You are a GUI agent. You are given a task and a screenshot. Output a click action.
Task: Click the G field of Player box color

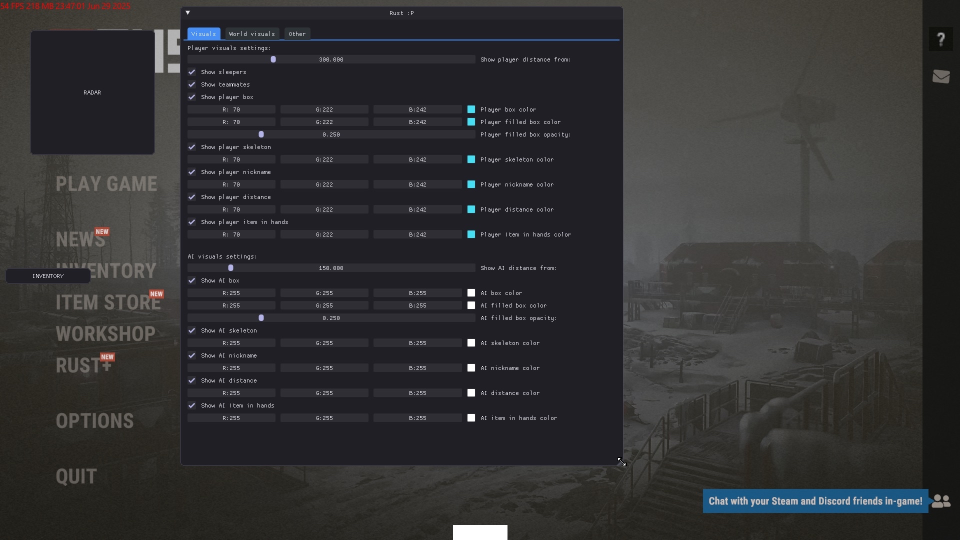pyautogui.click(x=324, y=109)
